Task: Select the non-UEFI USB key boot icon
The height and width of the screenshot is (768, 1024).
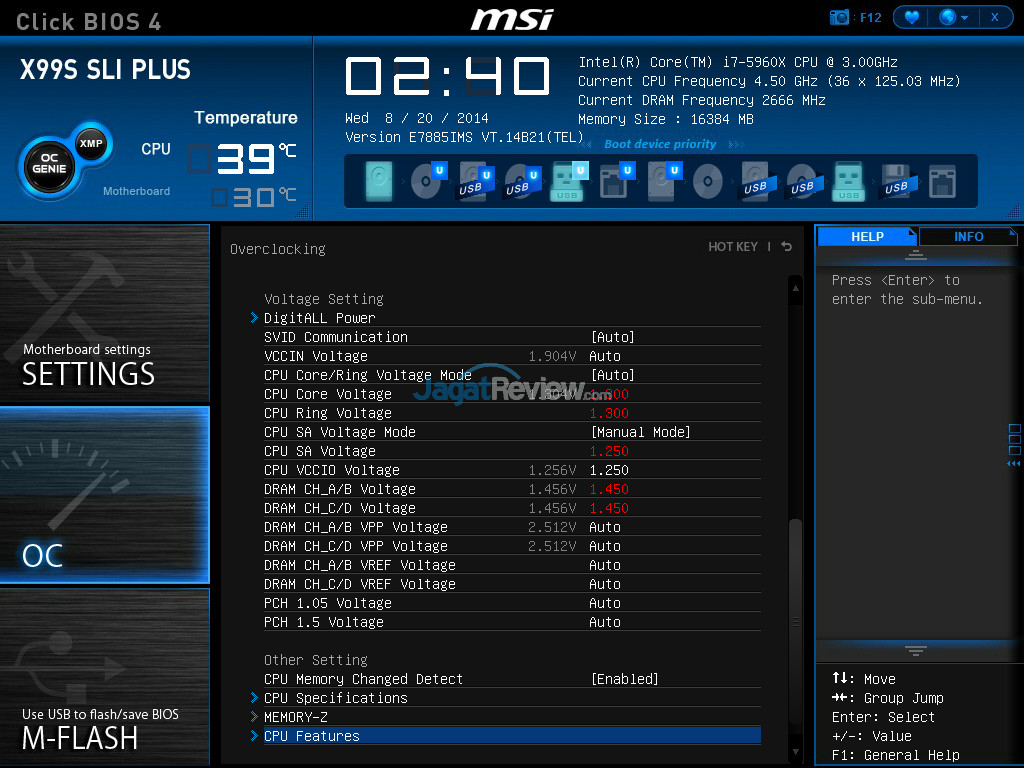Action: tap(848, 181)
